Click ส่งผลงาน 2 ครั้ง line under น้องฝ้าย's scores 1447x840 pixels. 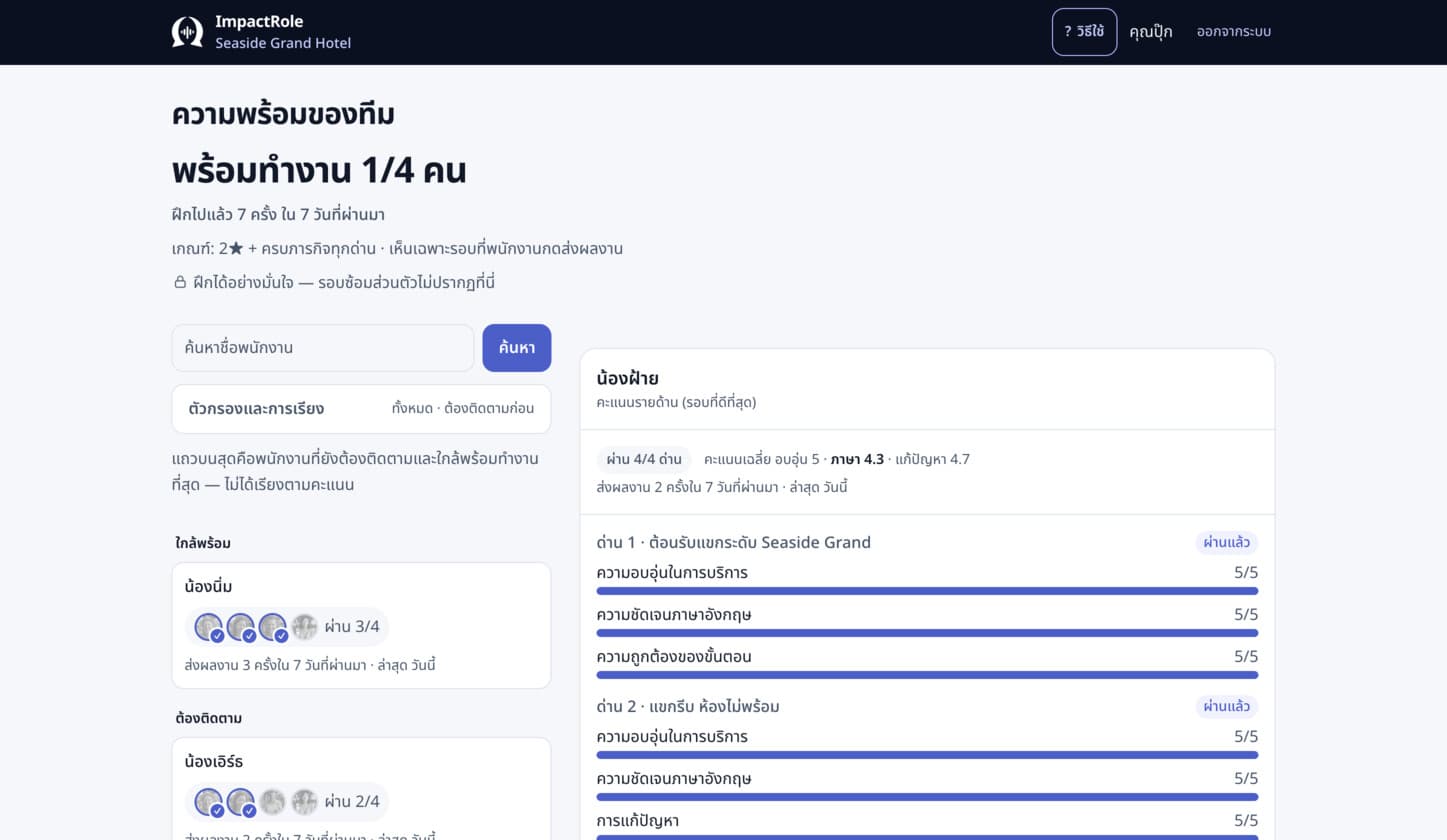point(722,488)
